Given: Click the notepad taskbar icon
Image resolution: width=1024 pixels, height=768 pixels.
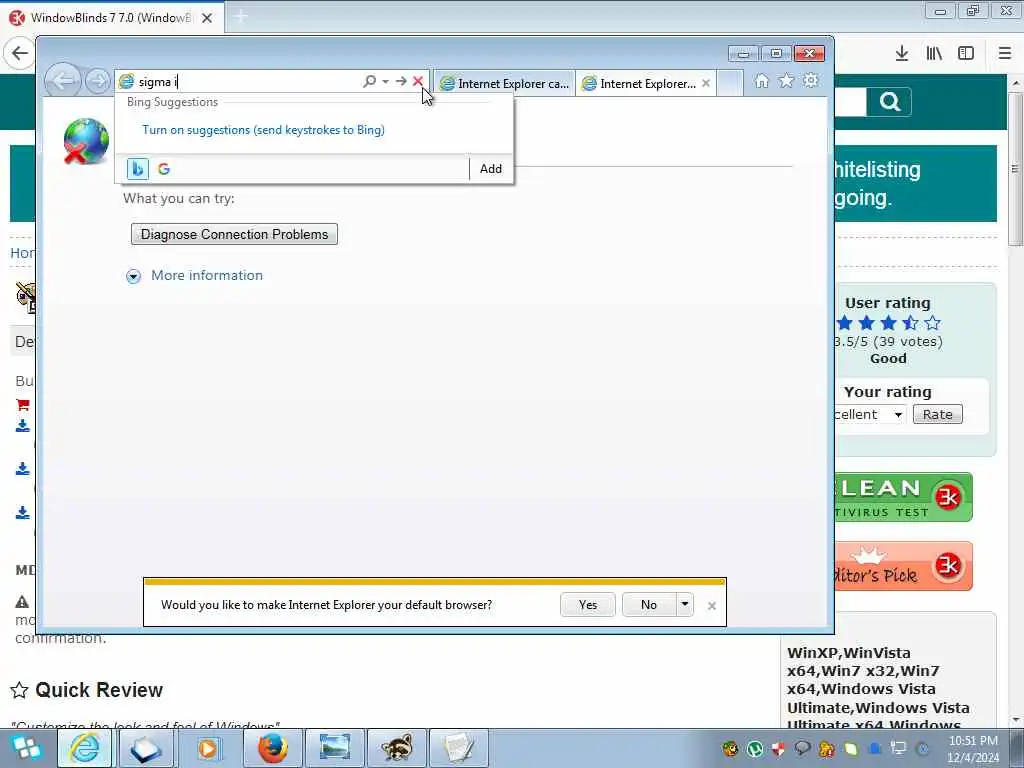Looking at the screenshot, I should 458,748.
